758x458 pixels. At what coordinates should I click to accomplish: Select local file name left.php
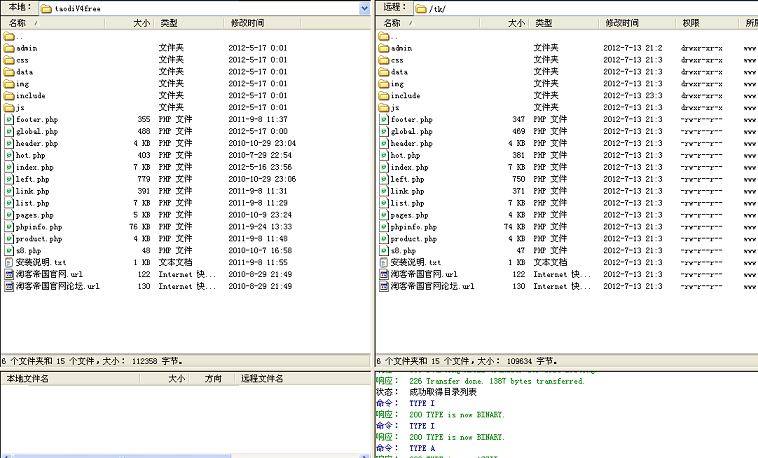pos(32,179)
